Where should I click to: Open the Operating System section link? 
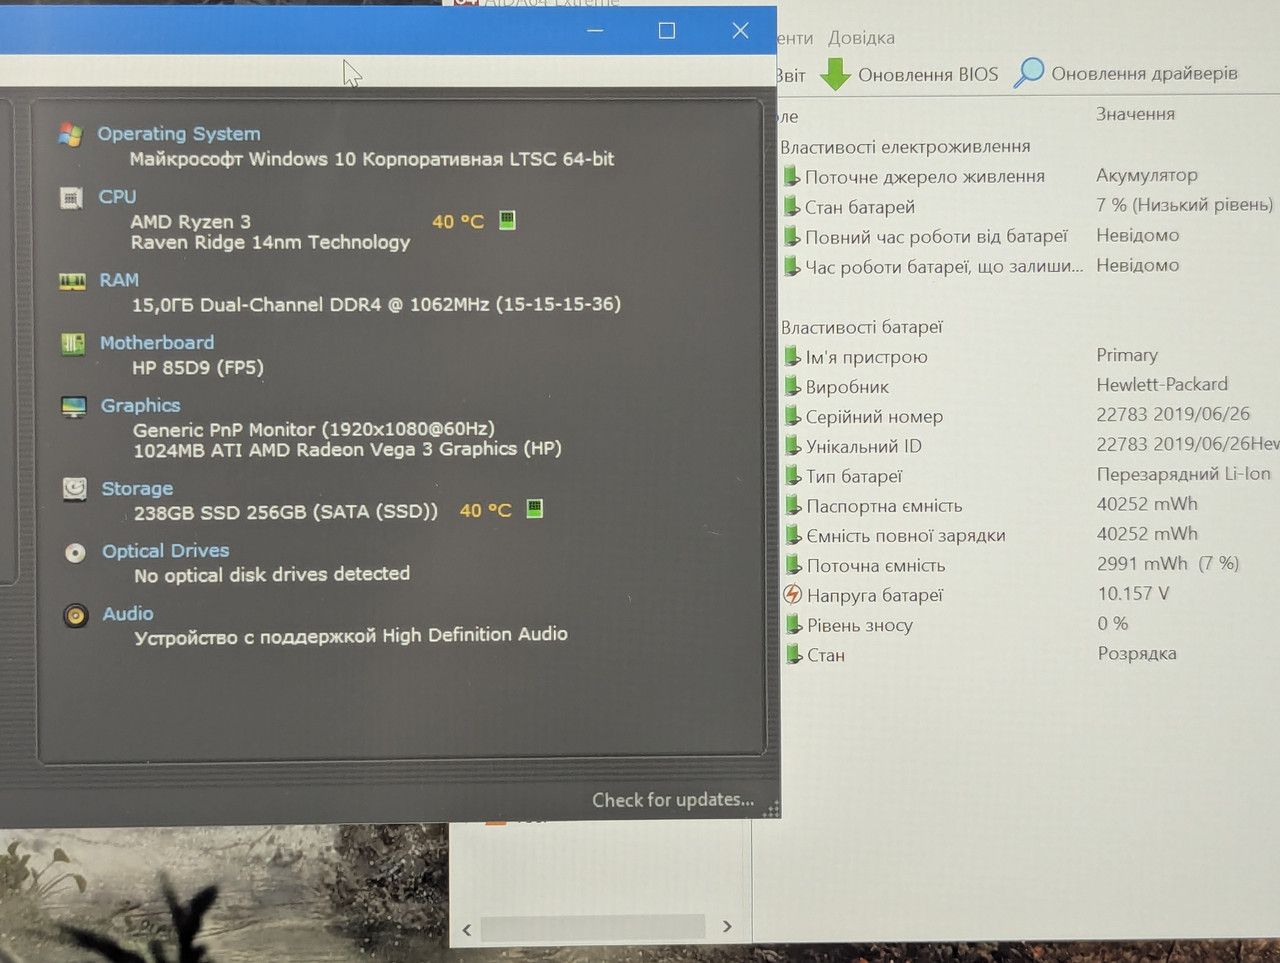click(x=179, y=134)
